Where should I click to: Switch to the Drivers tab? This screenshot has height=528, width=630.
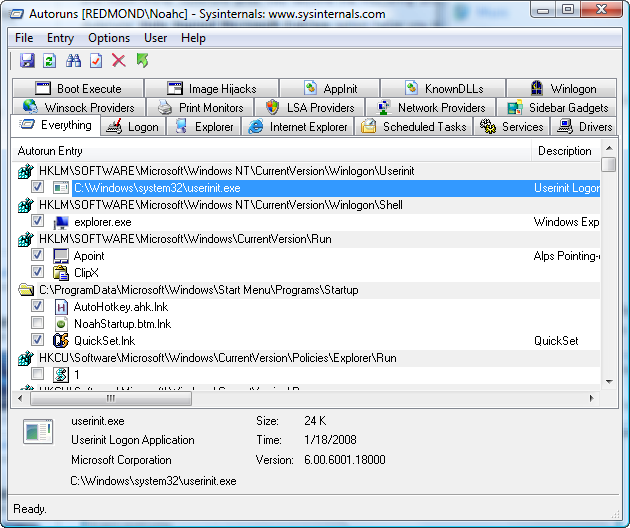click(584, 127)
